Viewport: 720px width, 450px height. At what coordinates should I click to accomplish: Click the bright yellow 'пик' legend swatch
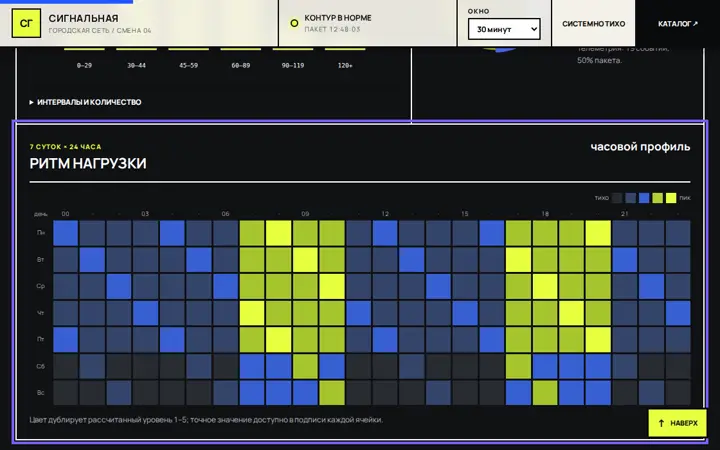pos(671,198)
